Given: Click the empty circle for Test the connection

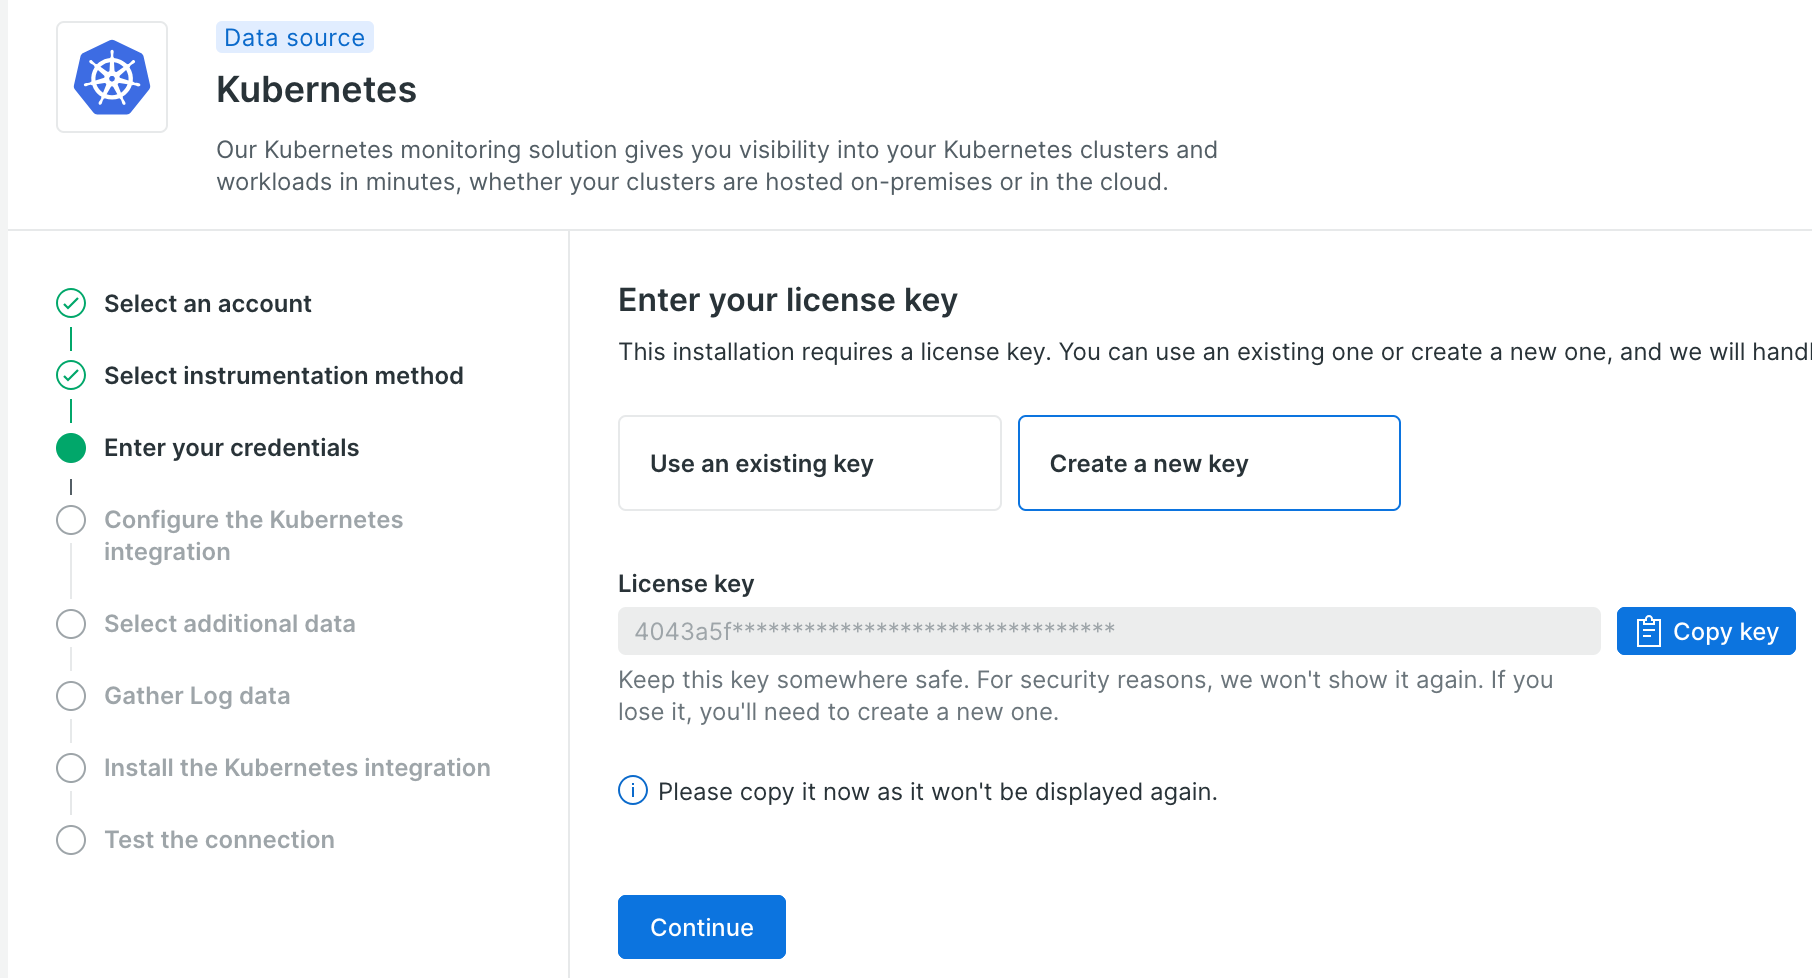Looking at the screenshot, I should pos(71,840).
